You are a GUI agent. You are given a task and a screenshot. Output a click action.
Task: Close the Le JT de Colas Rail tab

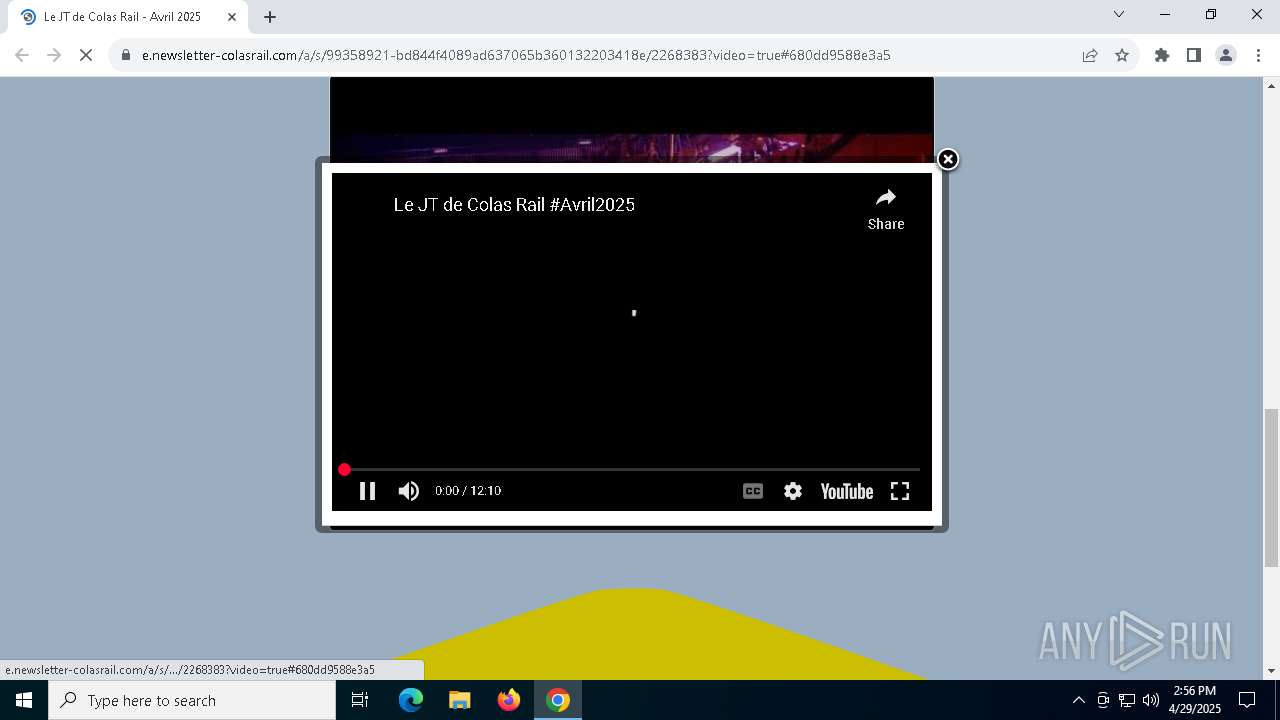coord(232,17)
